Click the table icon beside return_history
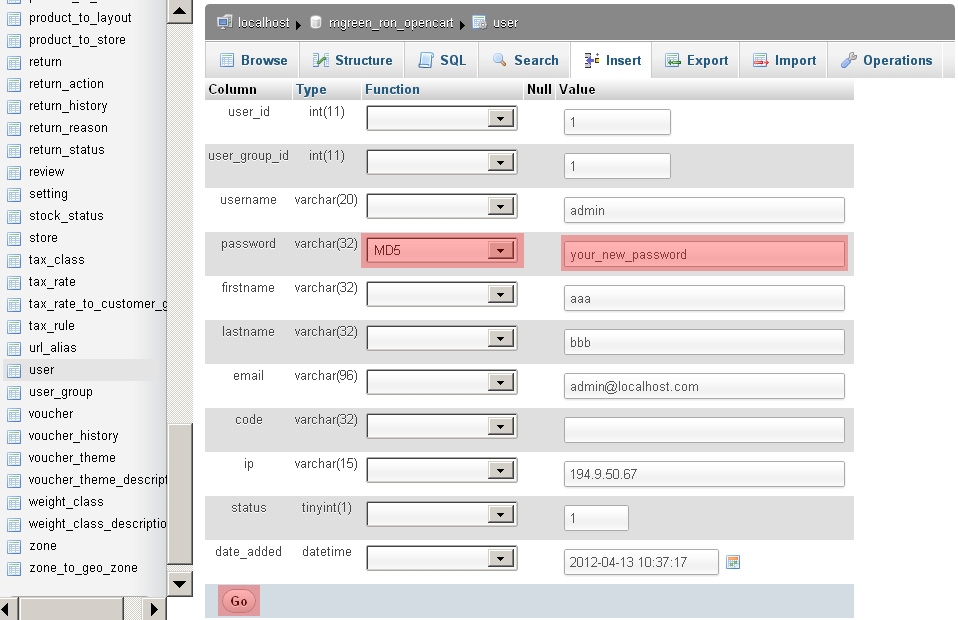This screenshot has width=958, height=620. pos(14,106)
